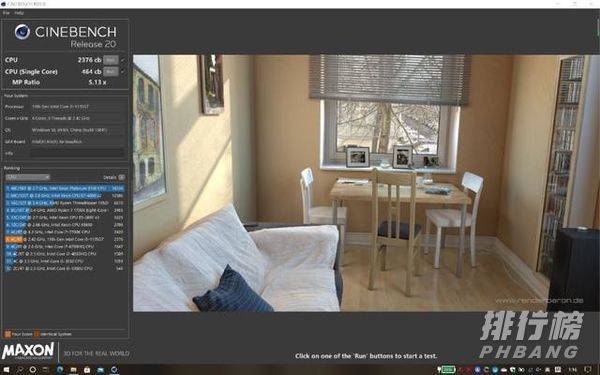
Task: Run the CPU (Single Core) test
Action: [x=111, y=72]
